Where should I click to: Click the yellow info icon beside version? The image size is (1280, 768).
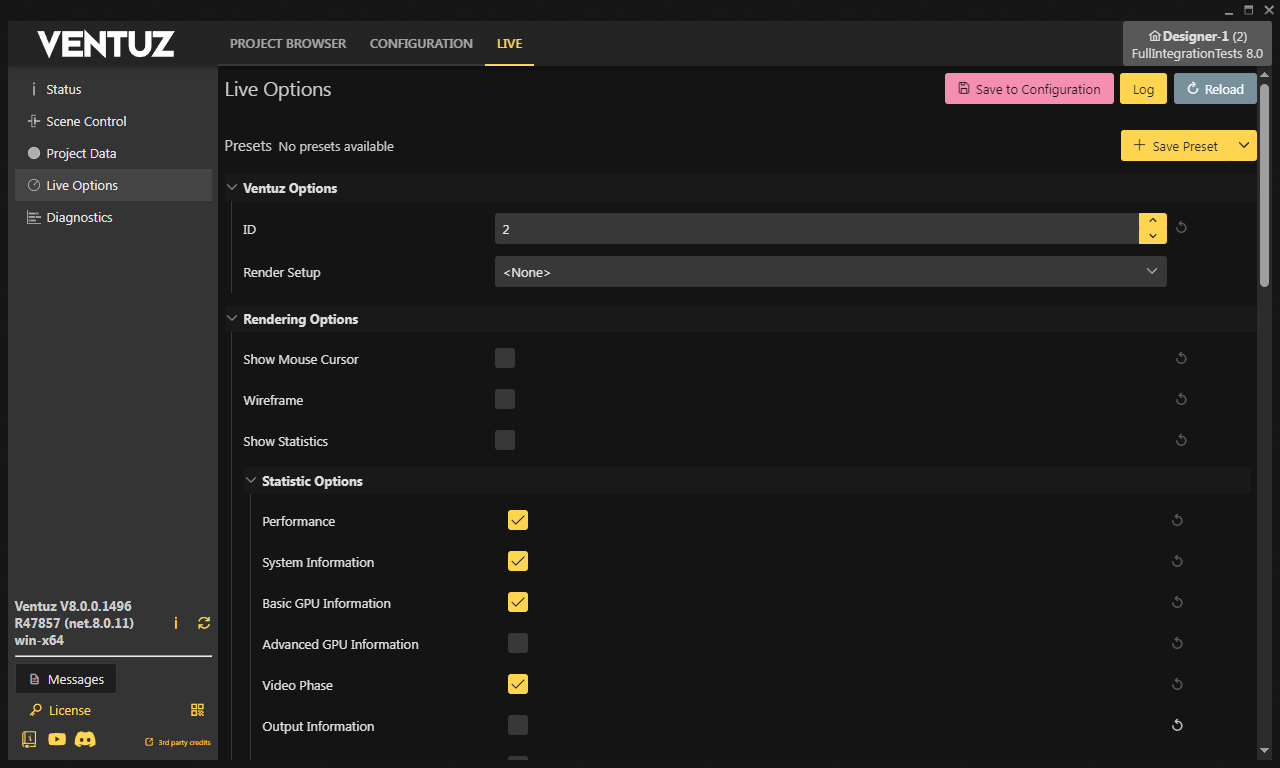click(x=176, y=623)
